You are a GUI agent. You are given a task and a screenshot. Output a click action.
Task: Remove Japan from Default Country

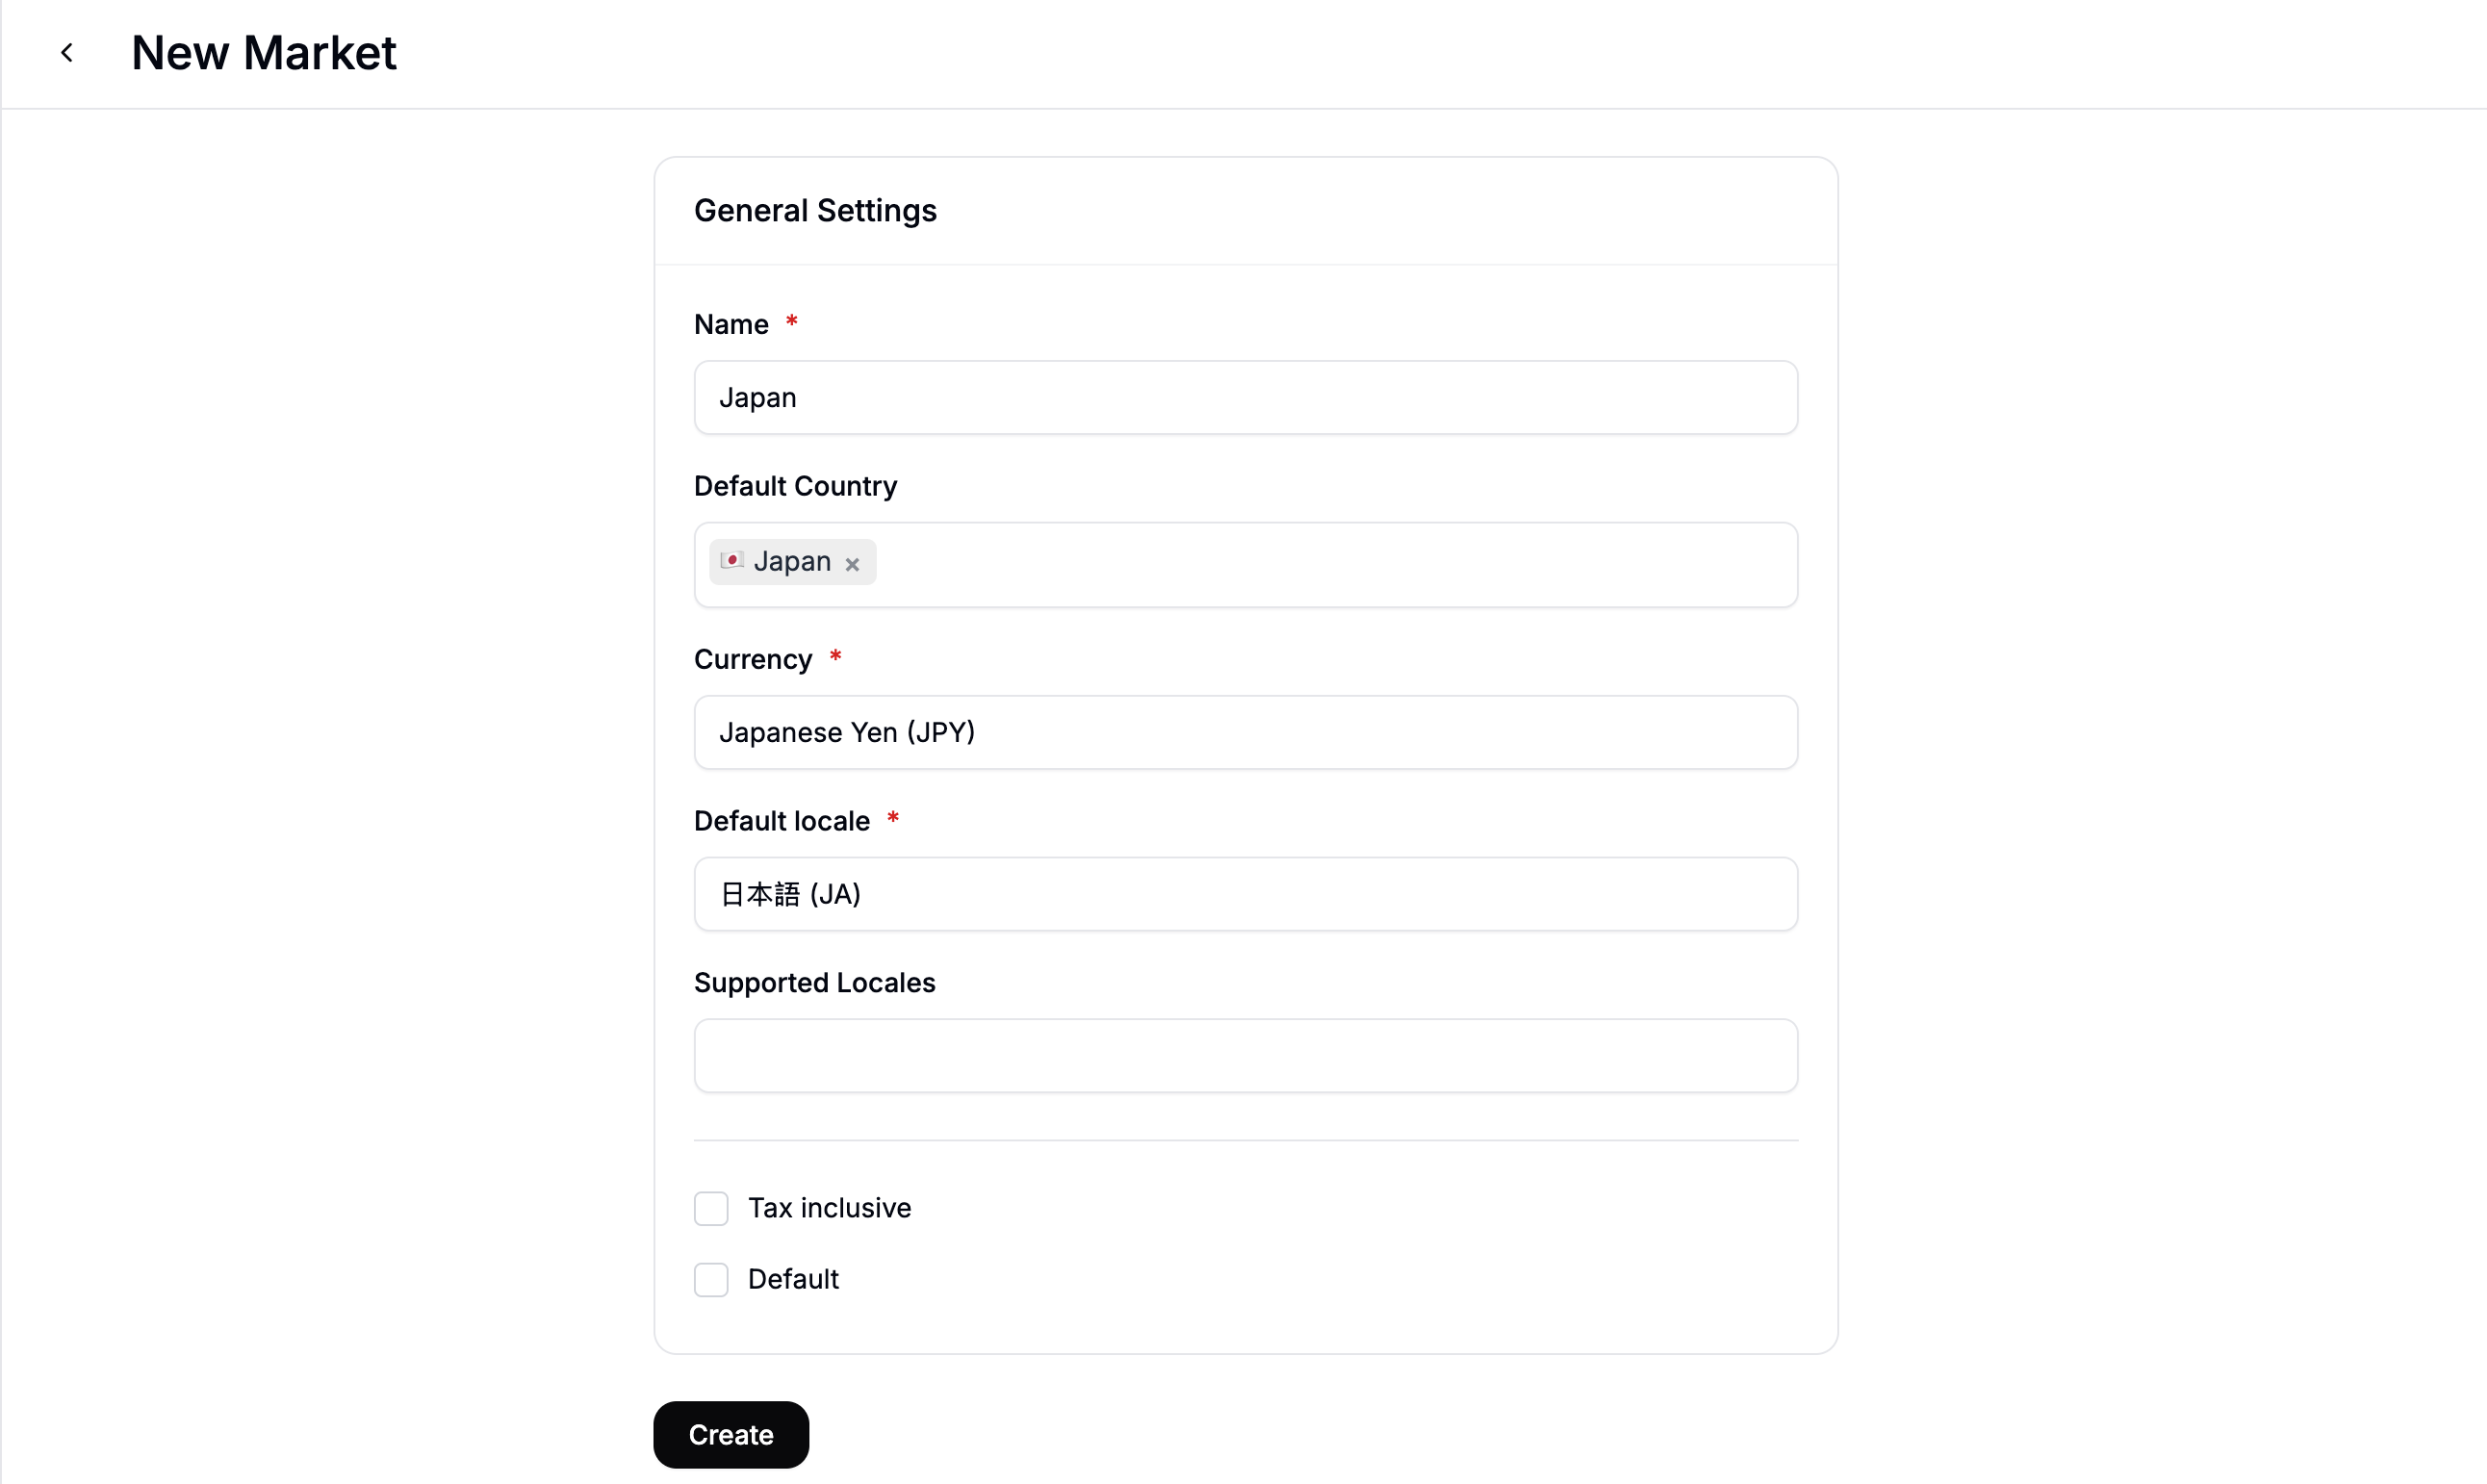coord(852,563)
